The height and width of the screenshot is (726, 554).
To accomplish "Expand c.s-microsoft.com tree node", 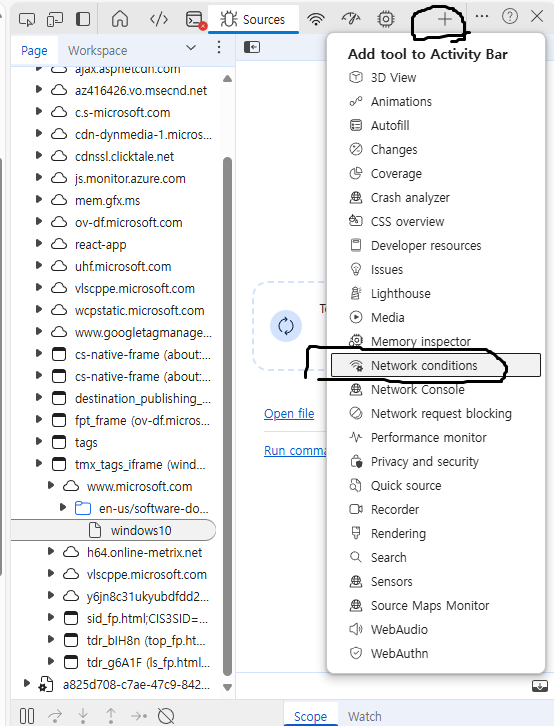I will [39, 112].
